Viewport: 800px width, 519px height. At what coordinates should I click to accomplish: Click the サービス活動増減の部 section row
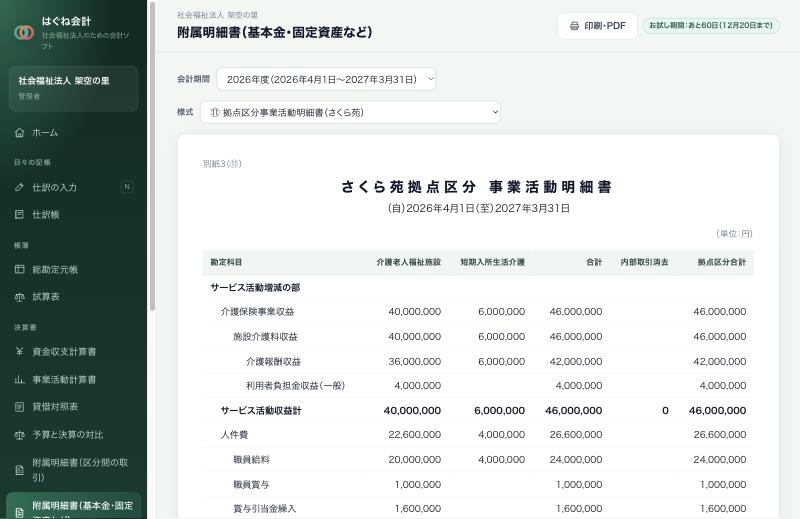click(x=478, y=287)
